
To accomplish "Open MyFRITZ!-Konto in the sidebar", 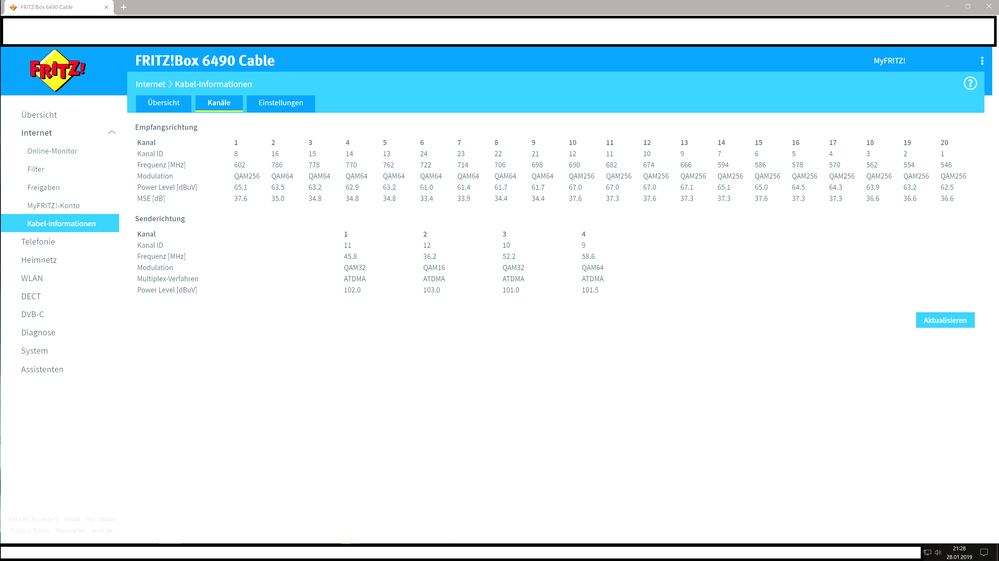I will [54, 206].
